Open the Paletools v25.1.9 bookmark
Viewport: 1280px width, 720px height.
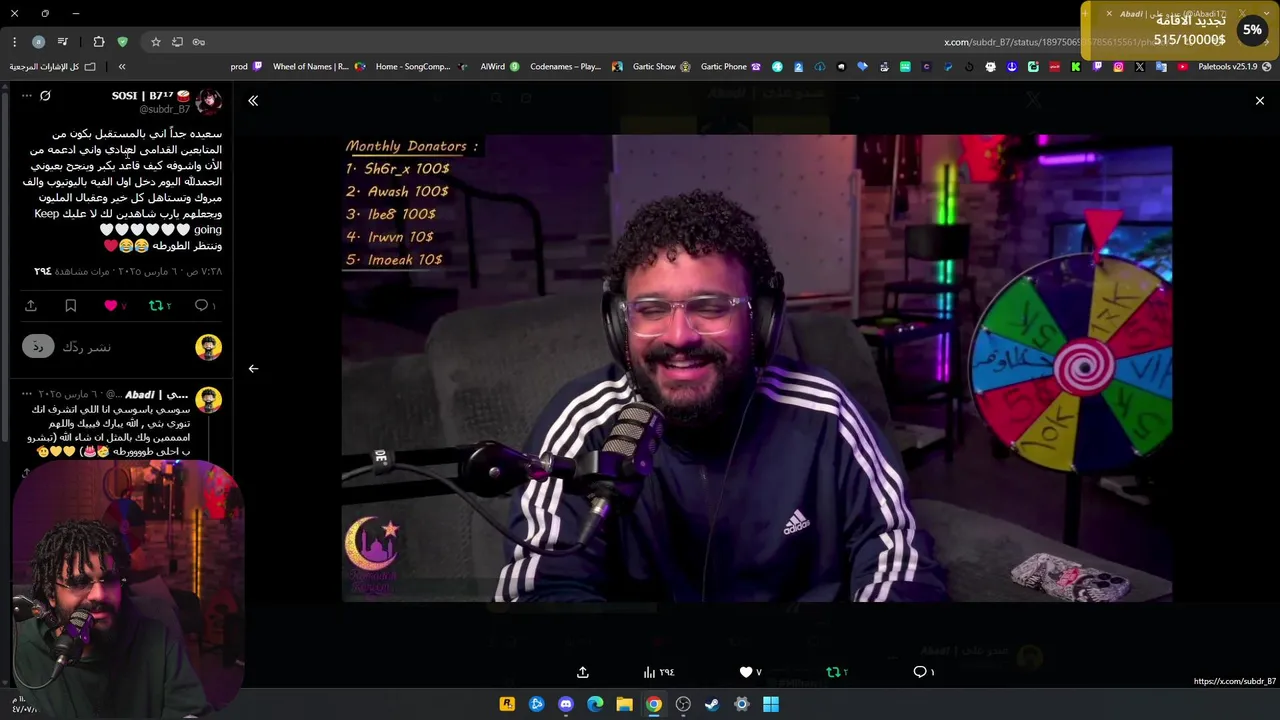click(1235, 67)
